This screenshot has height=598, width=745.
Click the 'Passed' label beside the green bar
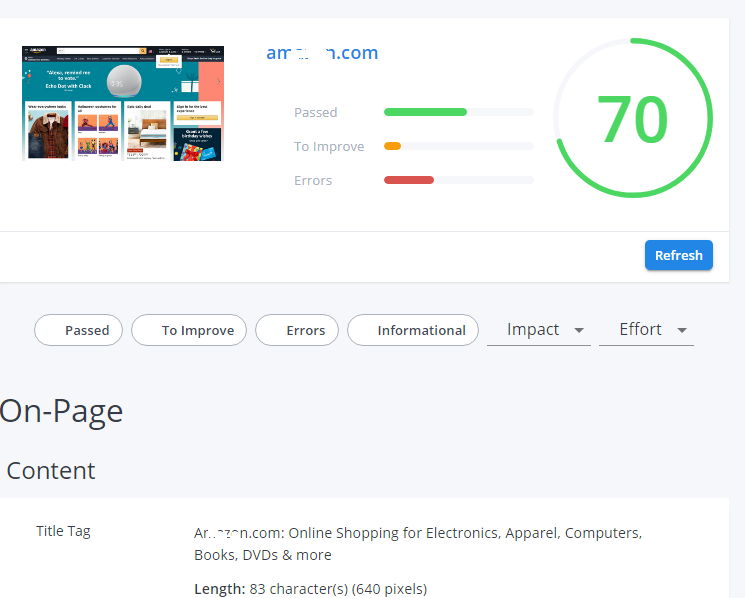pos(315,113)
